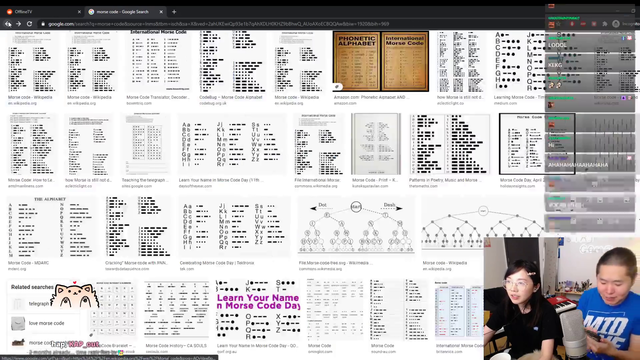Open a new browser tab
The height and width of the screenshot is (360, 640).
(x=174, y=12)
